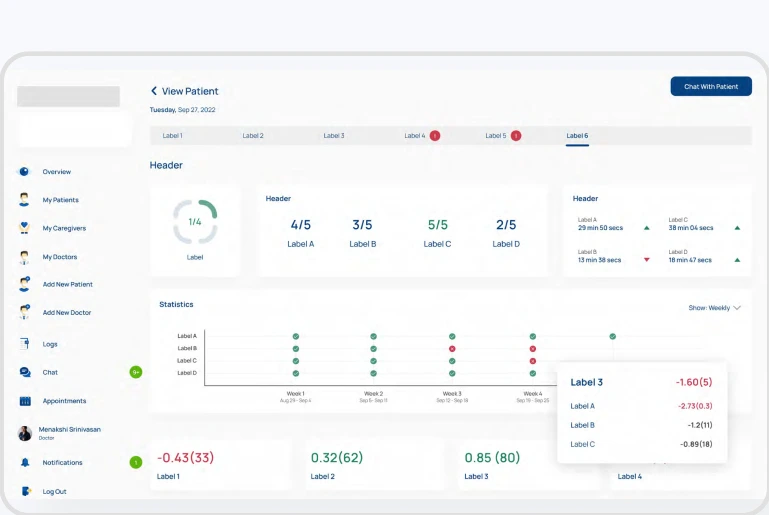Click the -0.43(33) Label 1 card

220,465
